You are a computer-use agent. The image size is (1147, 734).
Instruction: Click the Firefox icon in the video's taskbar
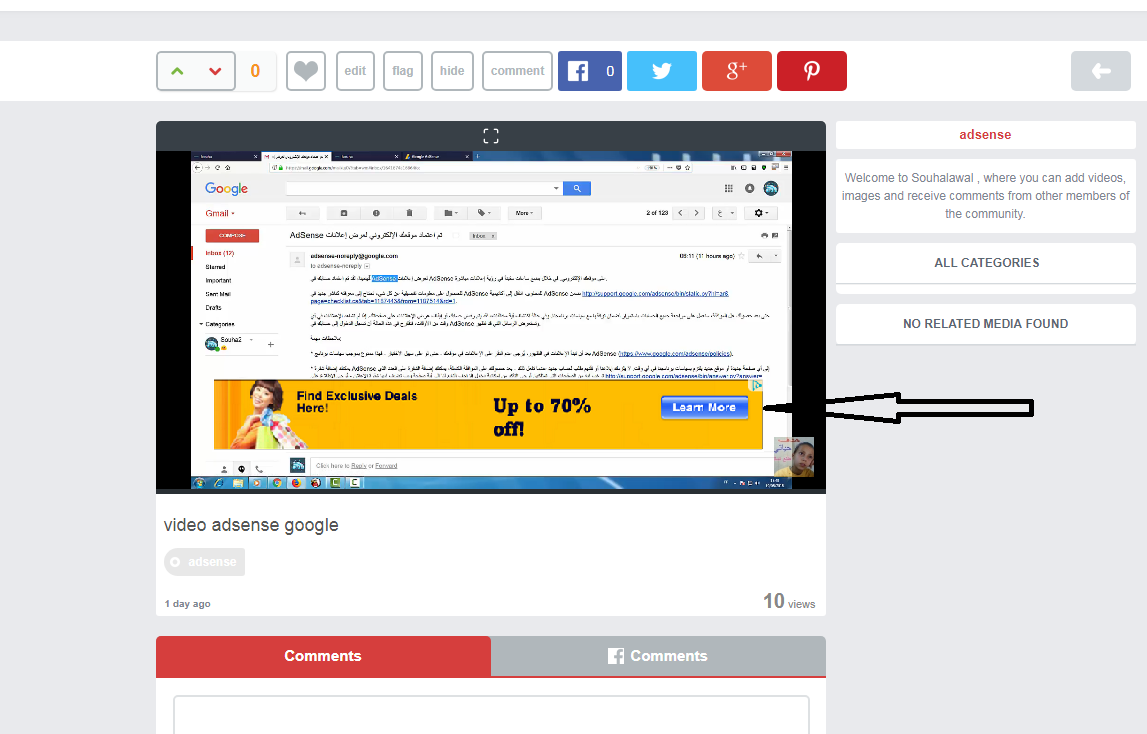point(296,483)
